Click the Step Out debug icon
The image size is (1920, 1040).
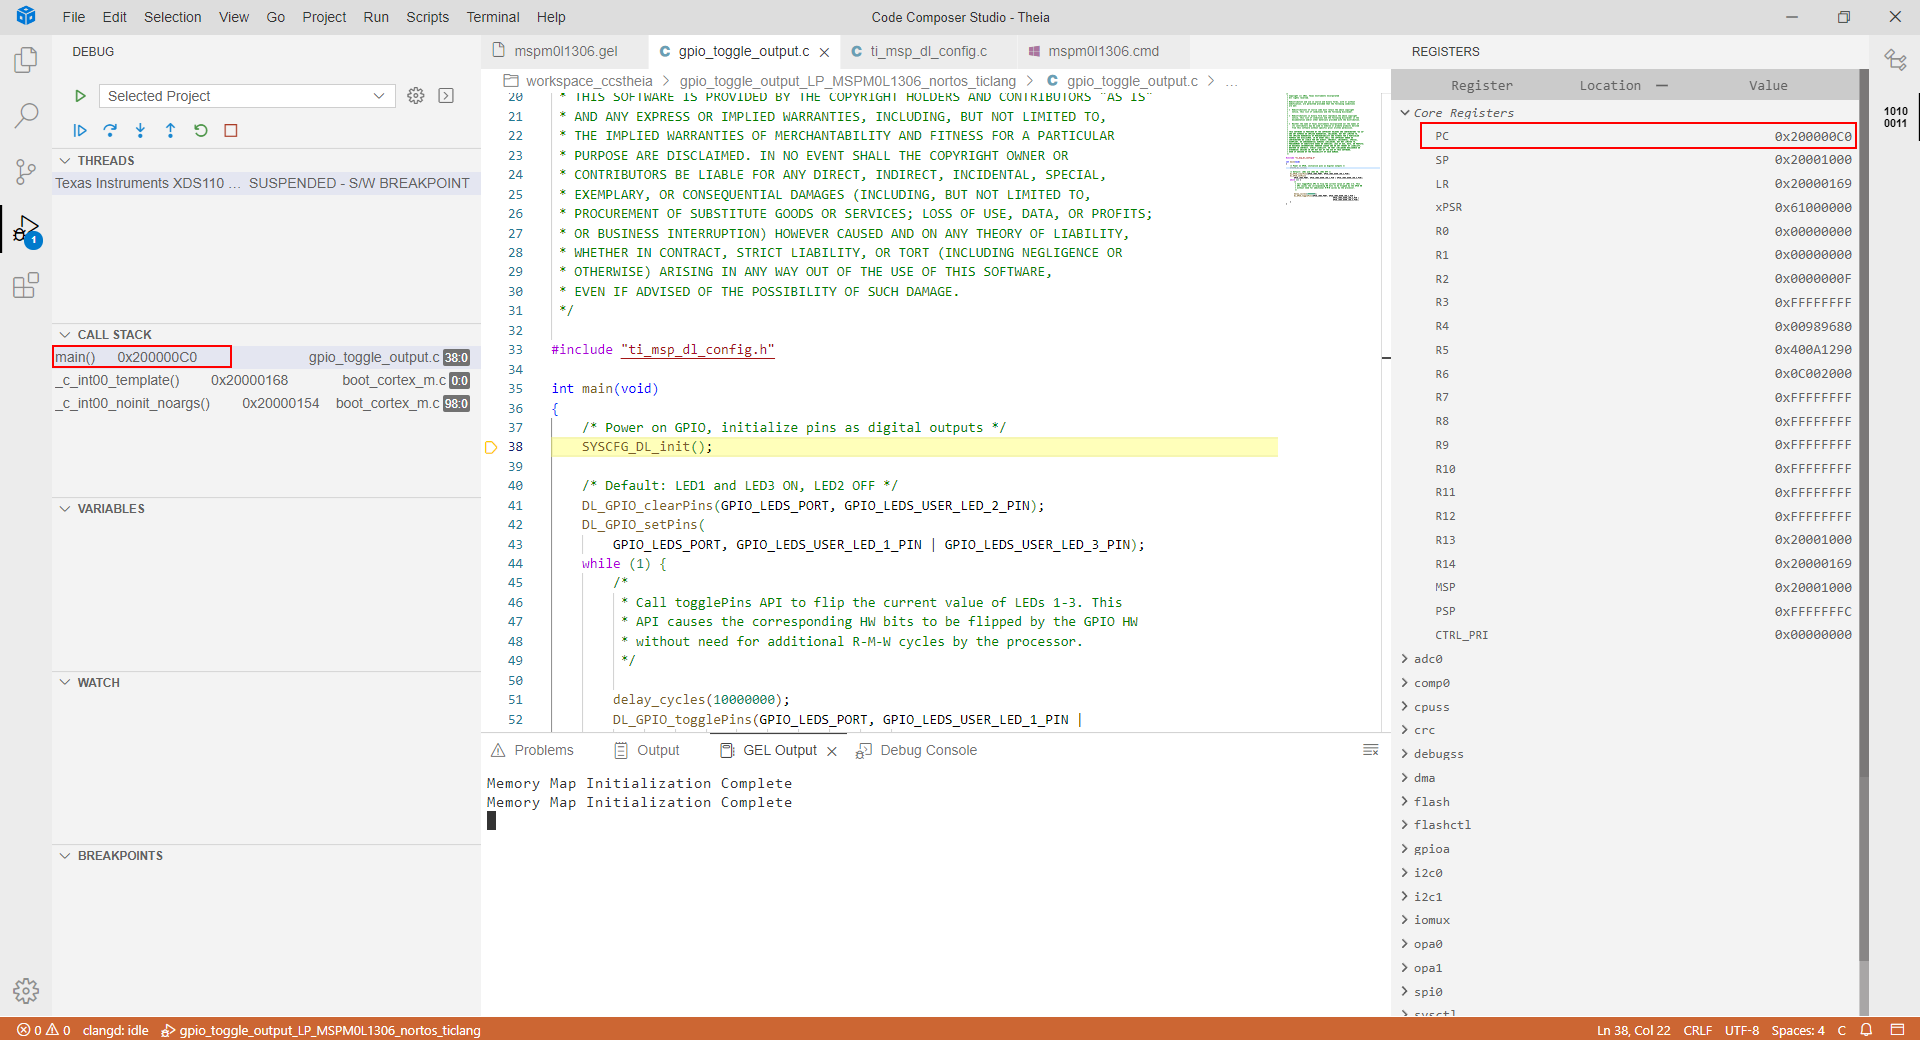(x=170, y=130)
